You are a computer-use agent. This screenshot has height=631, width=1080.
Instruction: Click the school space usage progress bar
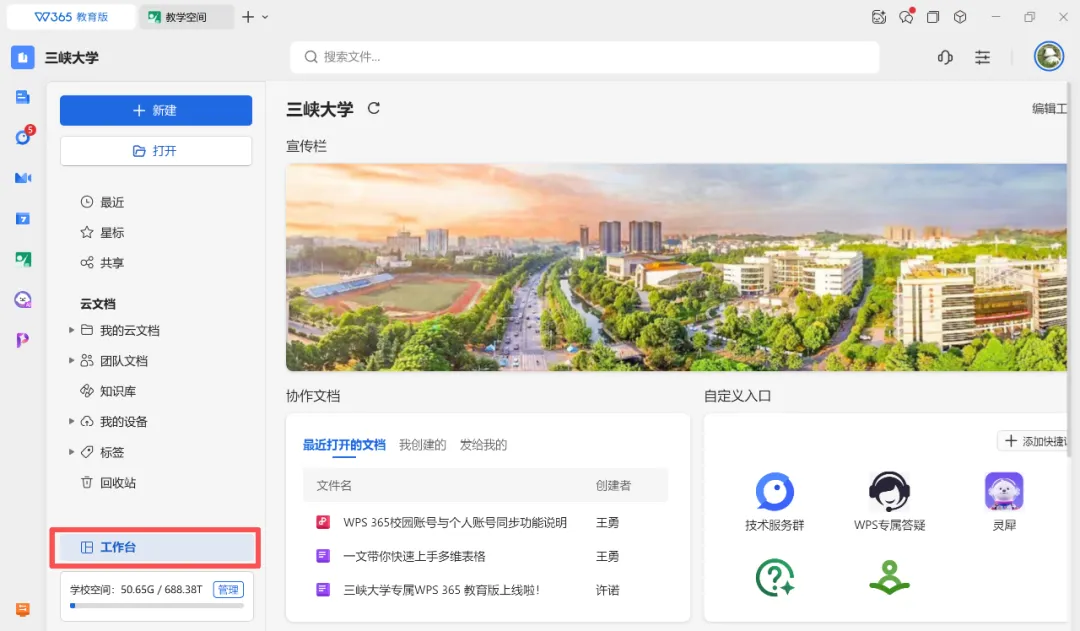point(157,606)
